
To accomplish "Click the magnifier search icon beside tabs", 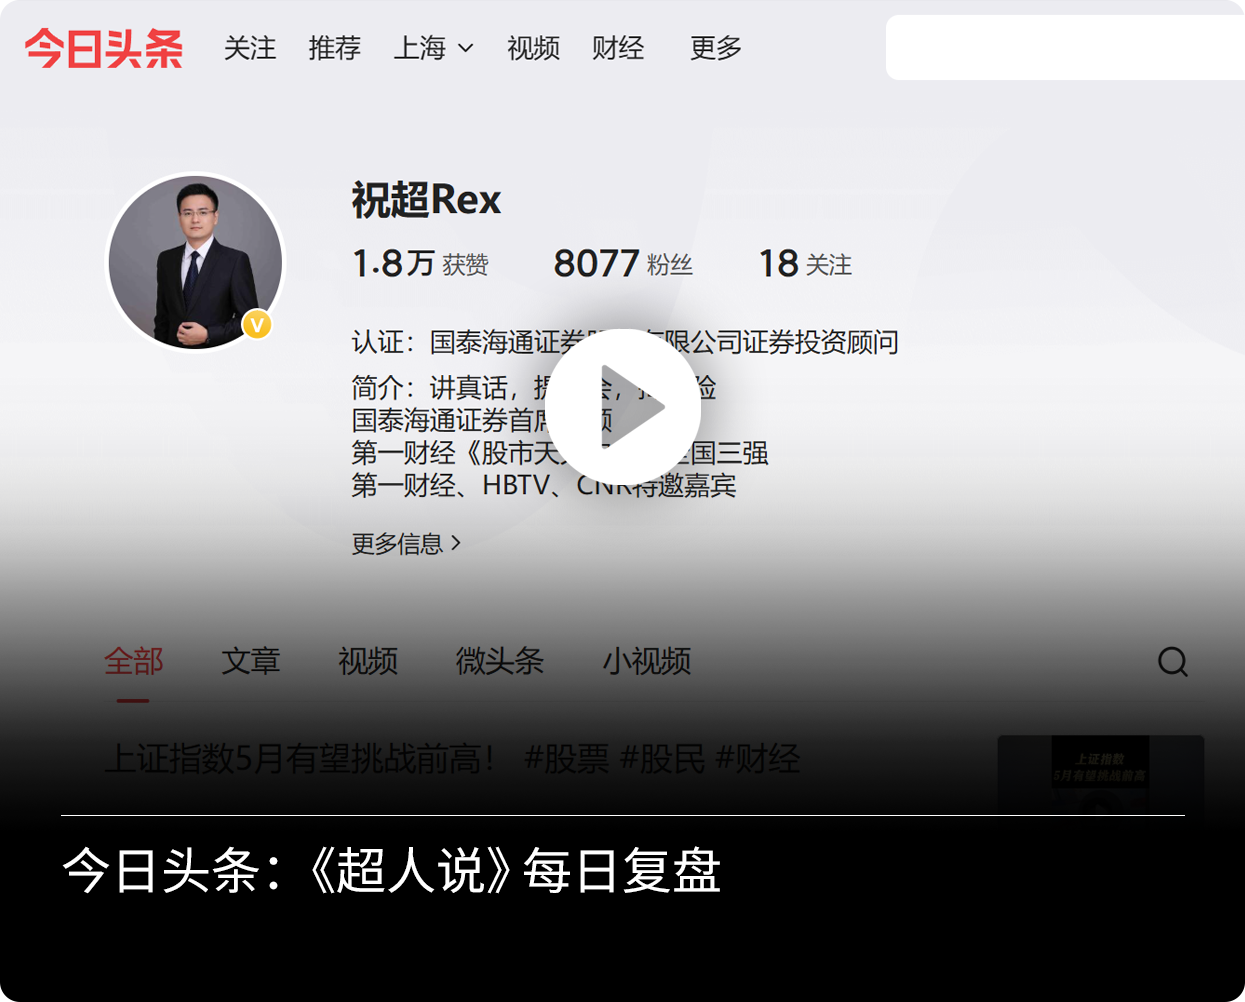I will pyautogui.click(x=1173, y=662).
